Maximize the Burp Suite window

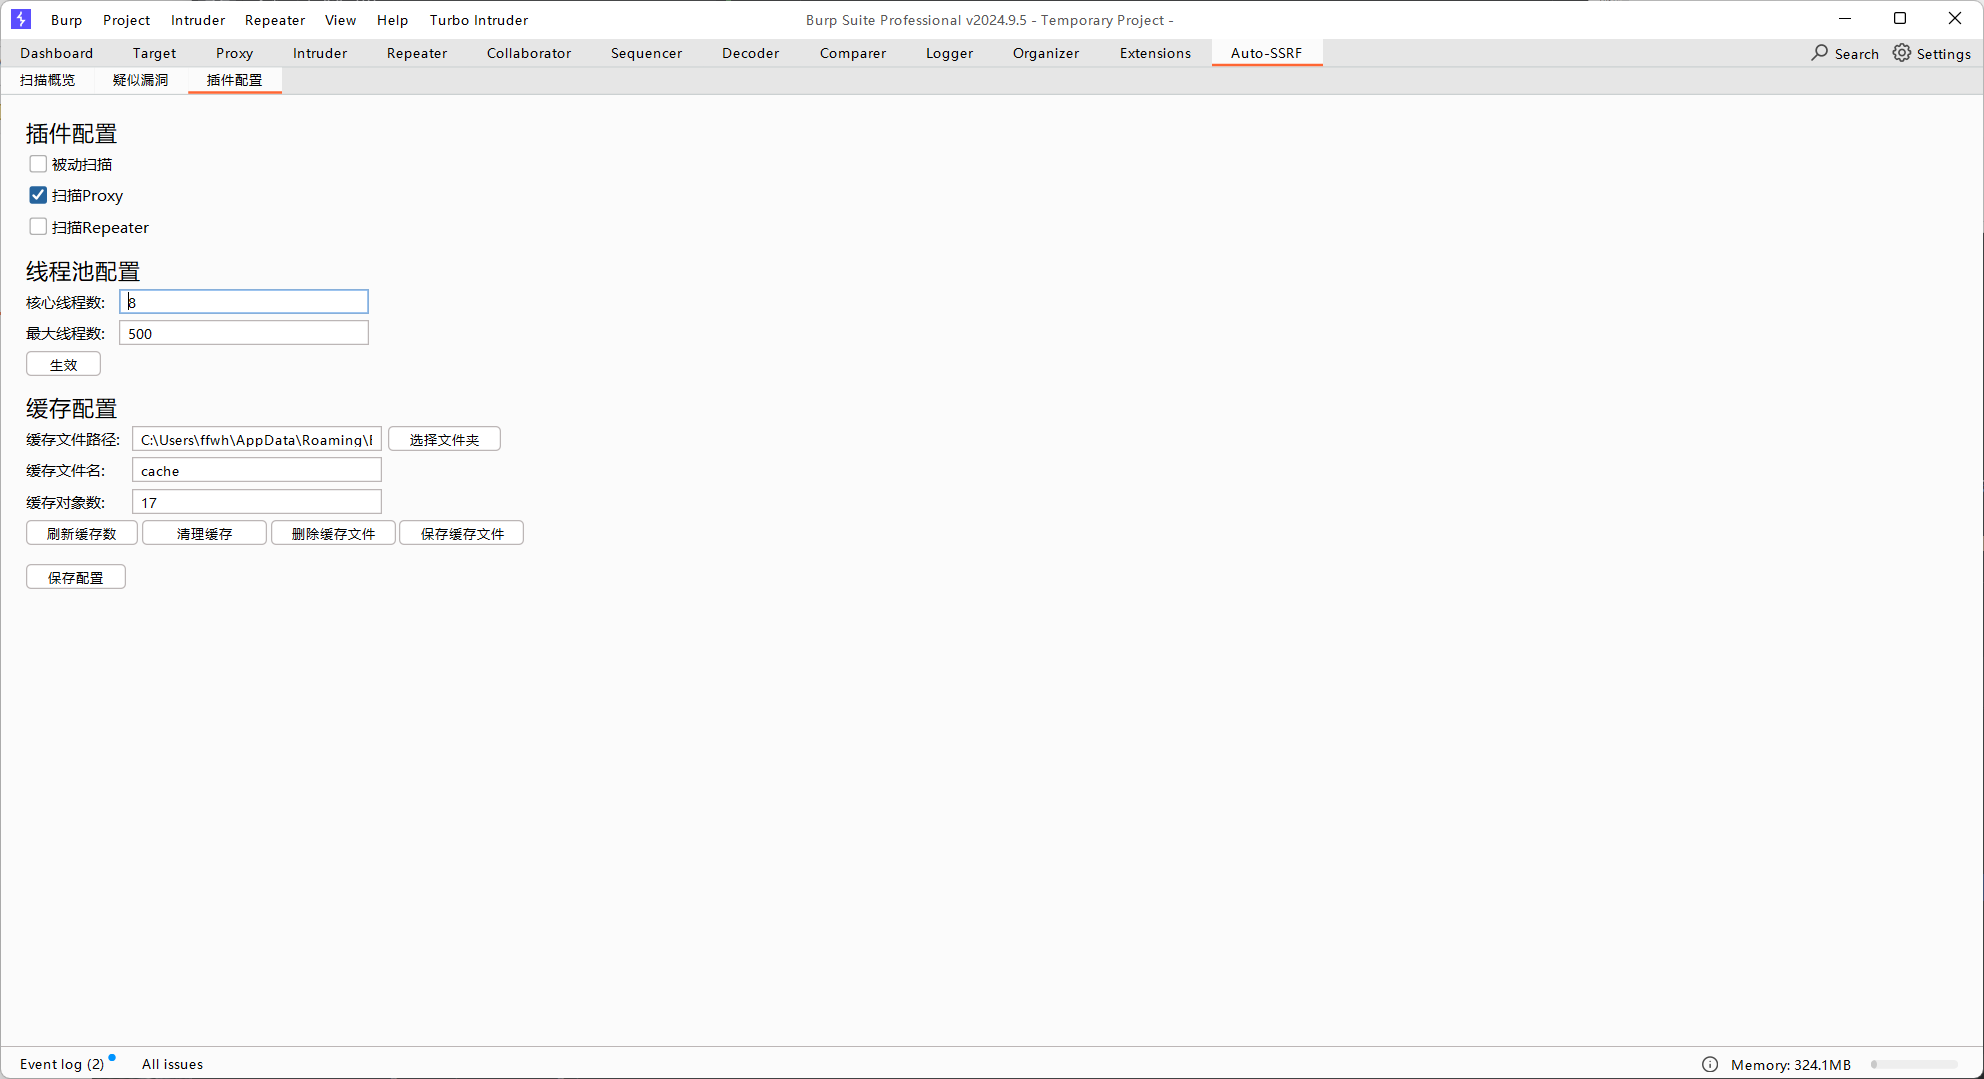(1900, 18)
